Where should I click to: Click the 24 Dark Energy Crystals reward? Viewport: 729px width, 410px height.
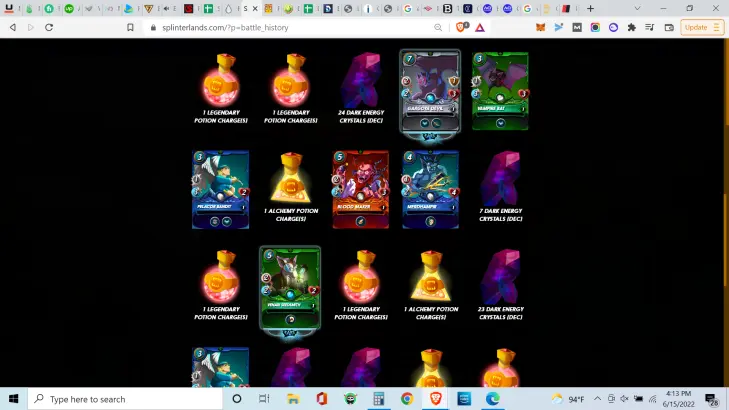(x=361, y=89)
